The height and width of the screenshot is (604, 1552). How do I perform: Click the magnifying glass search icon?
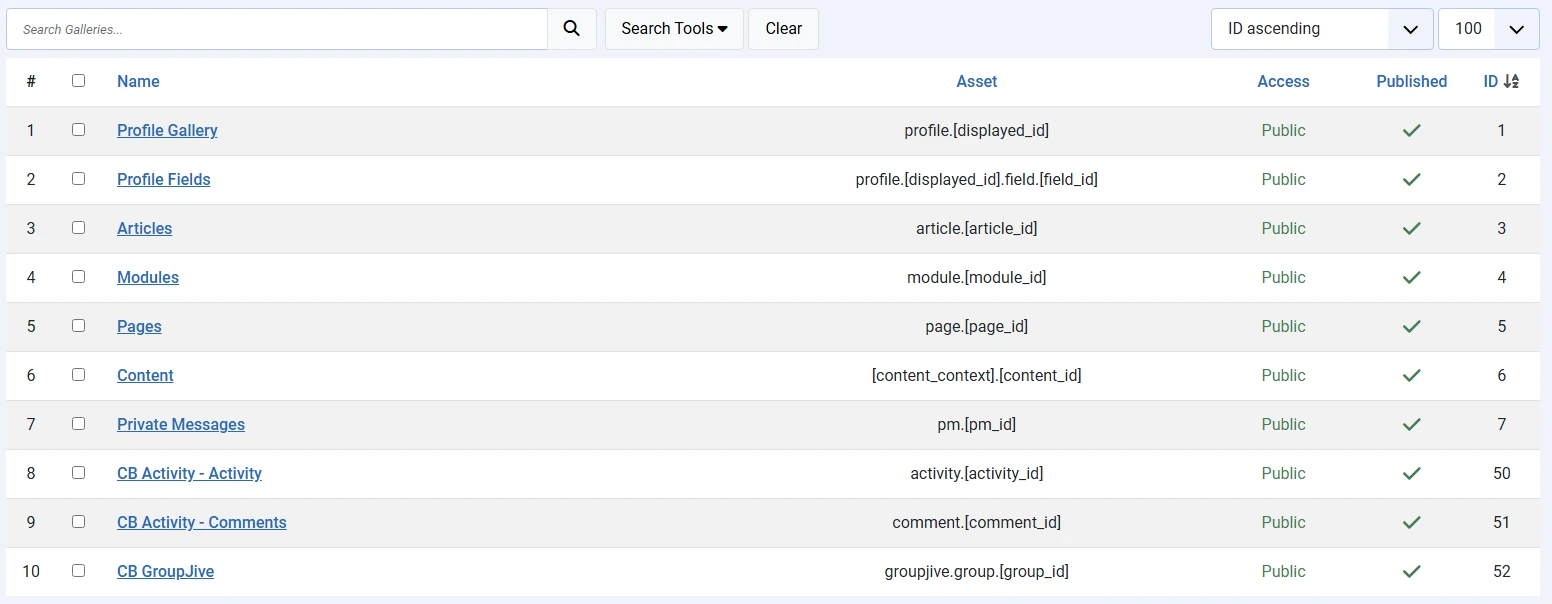click(x=571, y=29)
